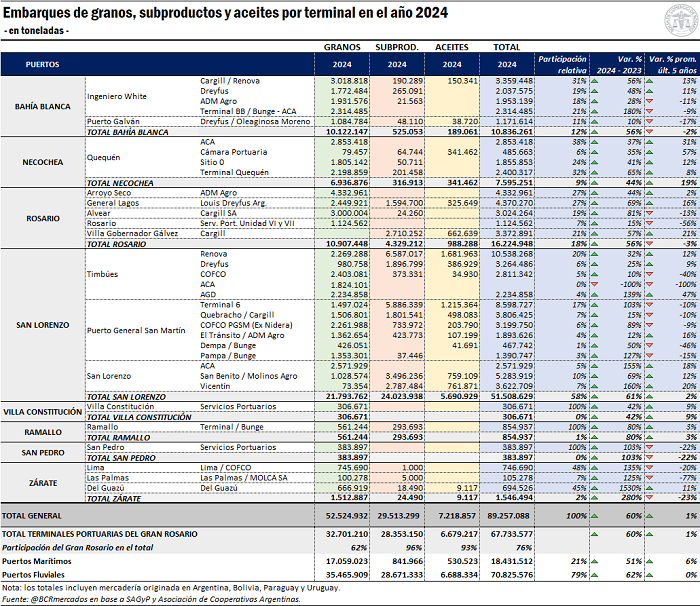Select San Benito / Molinos Agro terminal
700x606 pixels.
click(248, 376)
